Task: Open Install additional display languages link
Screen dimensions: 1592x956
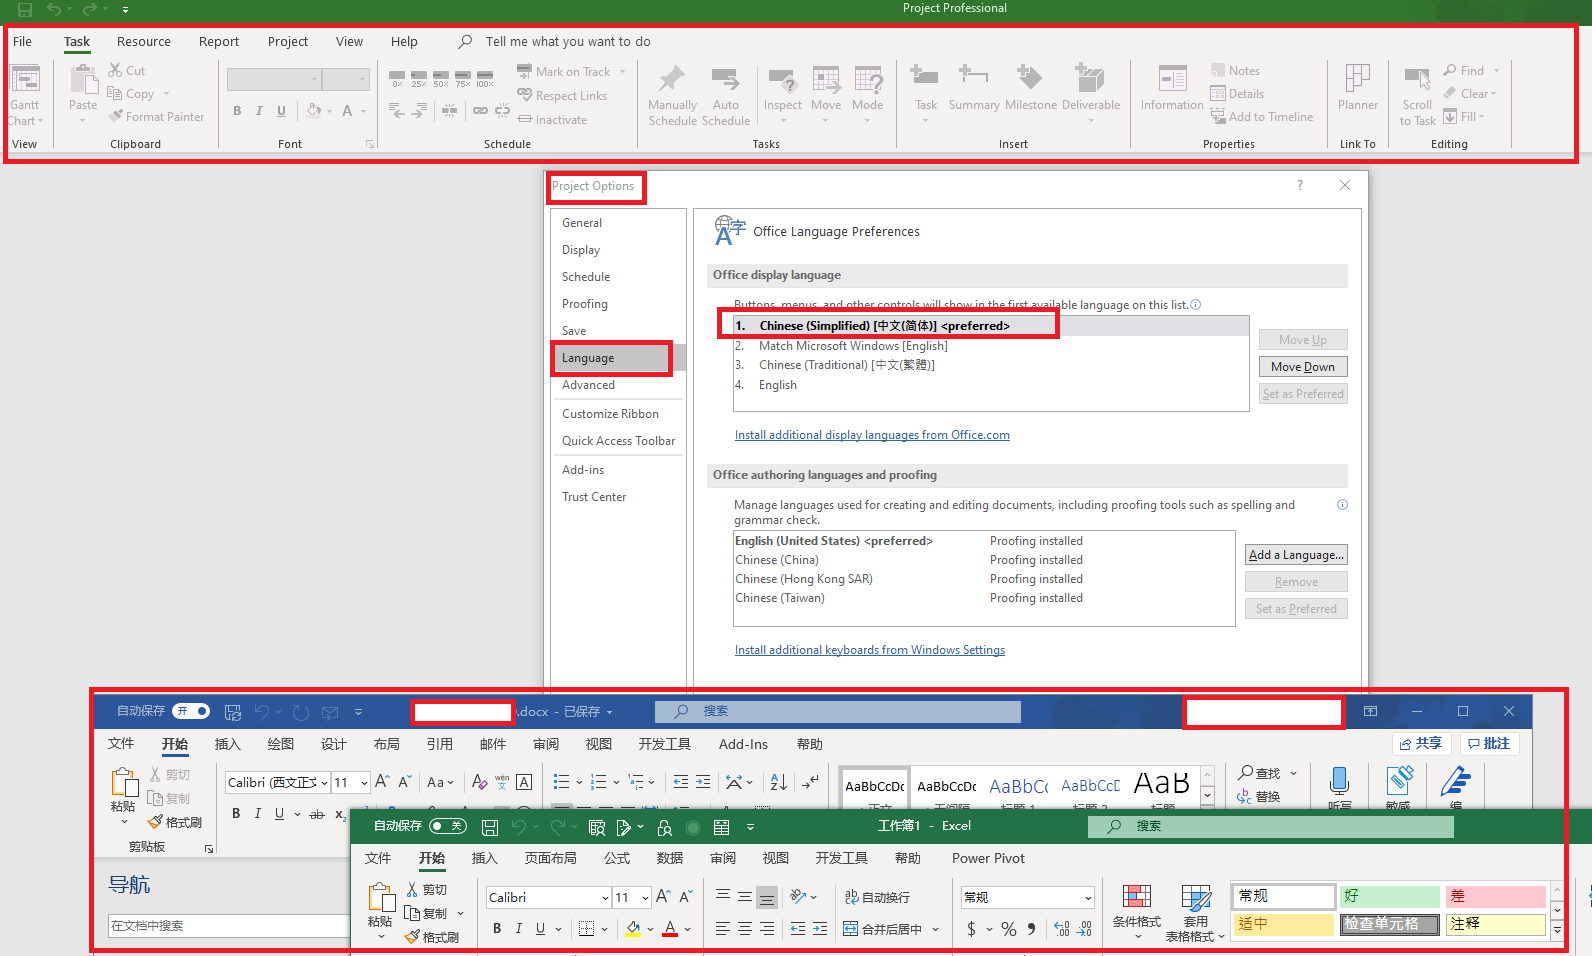Action: click(872, 435)
